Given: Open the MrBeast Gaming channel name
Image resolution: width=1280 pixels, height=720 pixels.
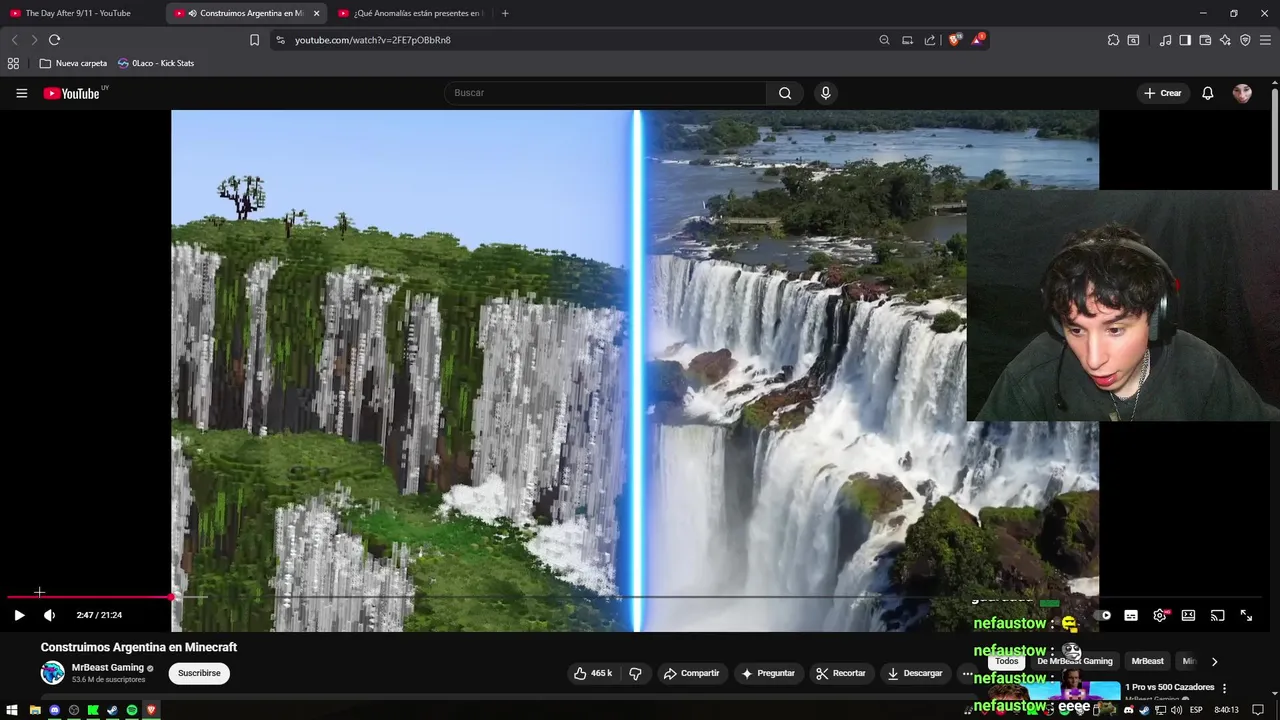Looking at the screenshot, I should pos(108,667).
